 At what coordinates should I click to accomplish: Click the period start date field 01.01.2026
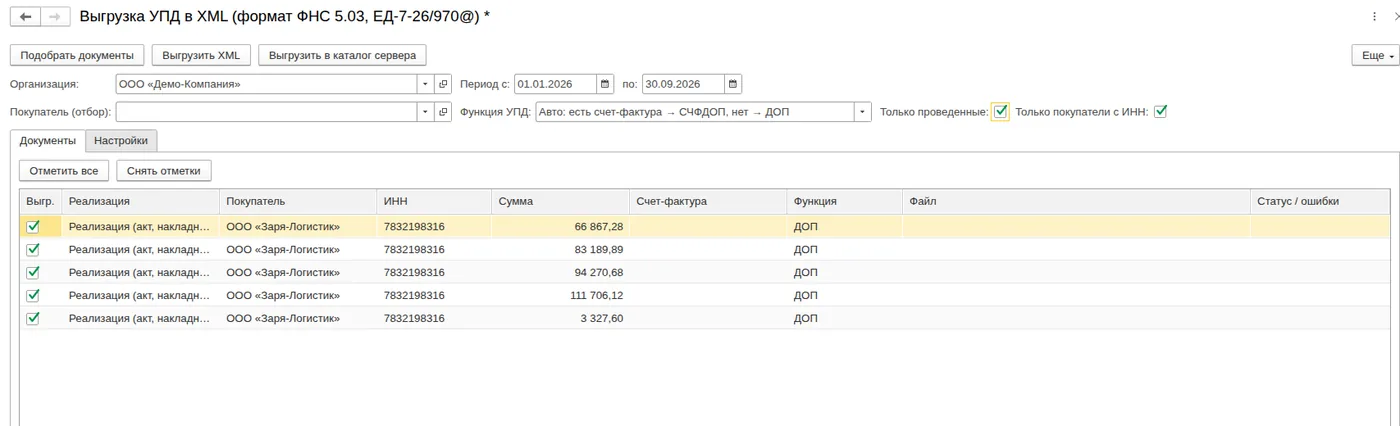(555, 84)
